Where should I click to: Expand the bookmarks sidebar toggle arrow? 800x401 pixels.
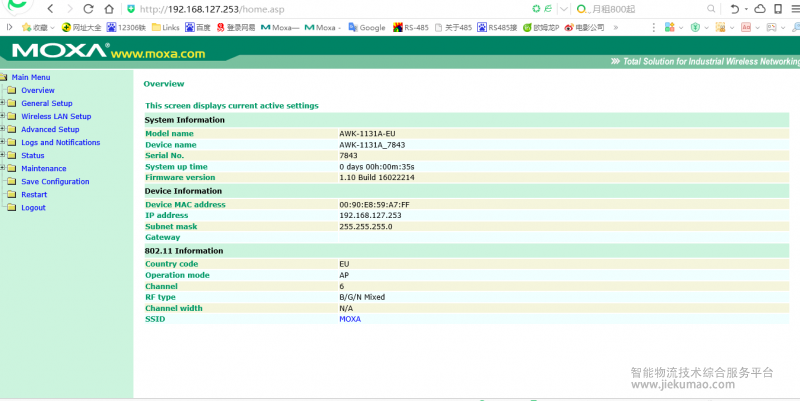pos(9,28)
